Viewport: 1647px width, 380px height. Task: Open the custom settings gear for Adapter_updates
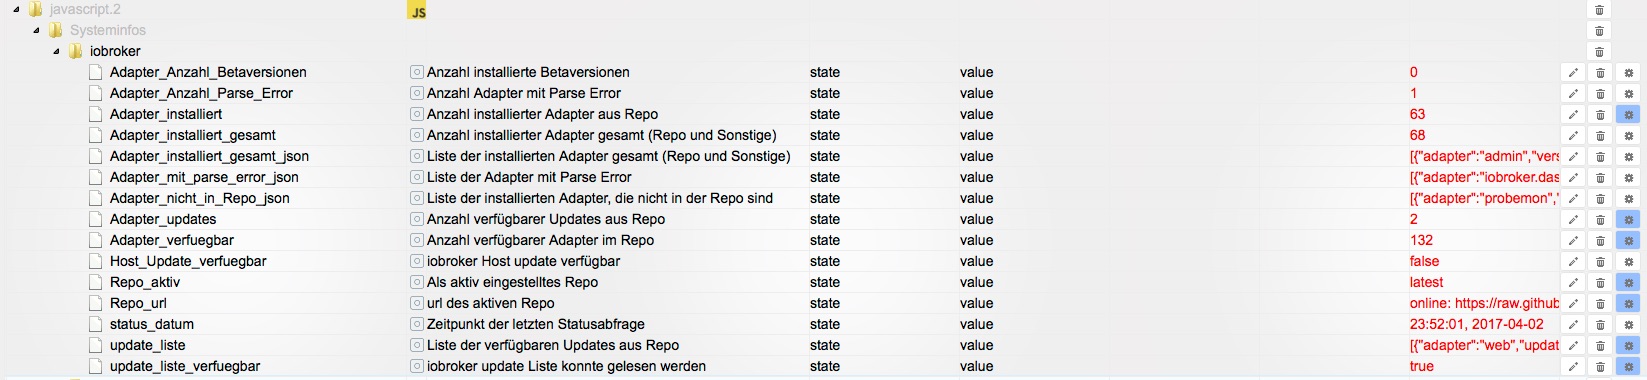(x=1628, y=219)
